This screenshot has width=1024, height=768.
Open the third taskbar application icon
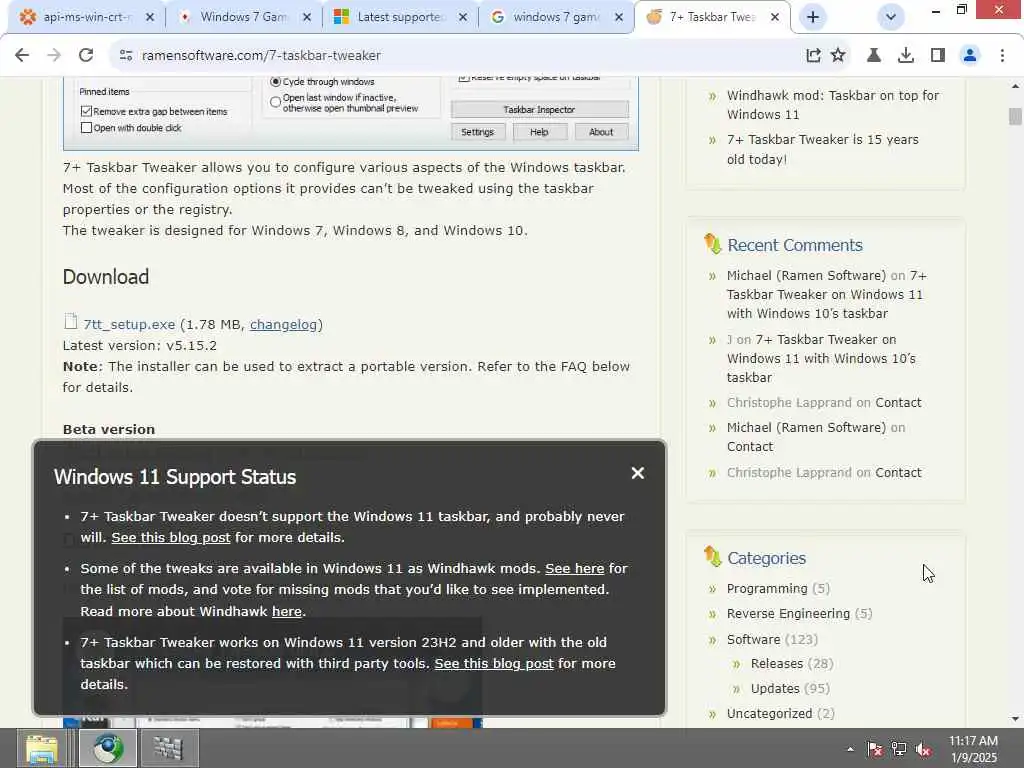coord(168,748)
